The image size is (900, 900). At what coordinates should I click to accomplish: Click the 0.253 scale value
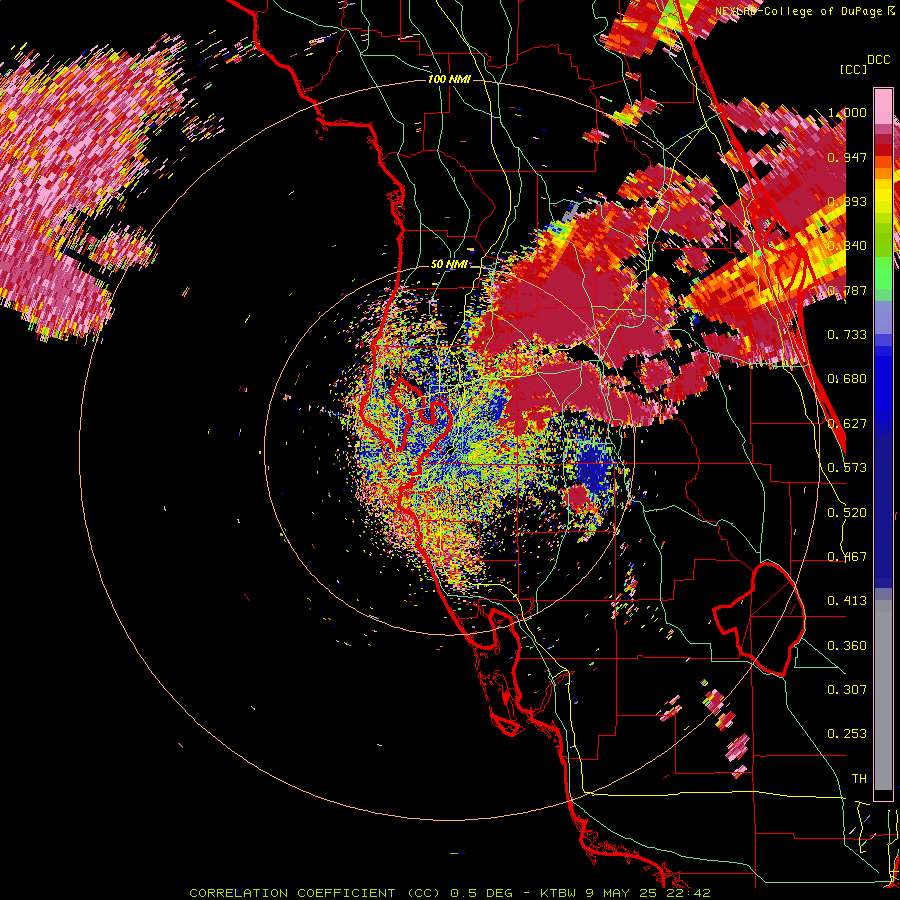point(847,734)
